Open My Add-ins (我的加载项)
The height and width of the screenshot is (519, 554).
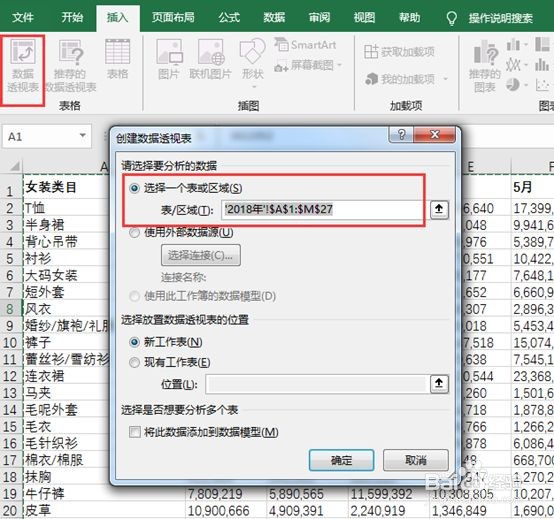400,79
